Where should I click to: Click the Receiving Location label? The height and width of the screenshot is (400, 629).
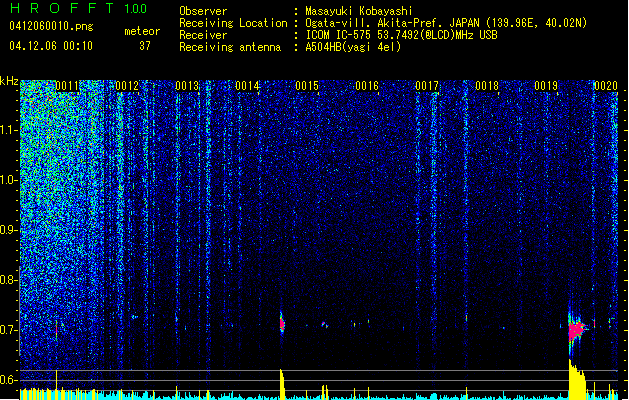233,23
